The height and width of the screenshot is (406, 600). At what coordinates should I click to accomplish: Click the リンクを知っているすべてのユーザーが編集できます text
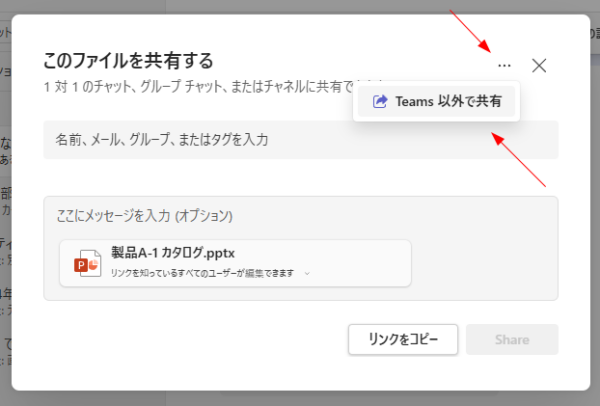coord(202,273)
